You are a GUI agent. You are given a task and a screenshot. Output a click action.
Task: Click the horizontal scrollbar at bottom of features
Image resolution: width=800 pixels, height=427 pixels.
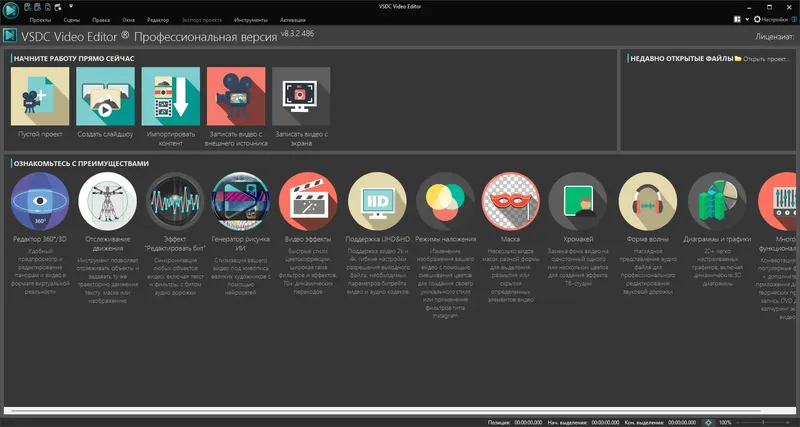[399, 411]
